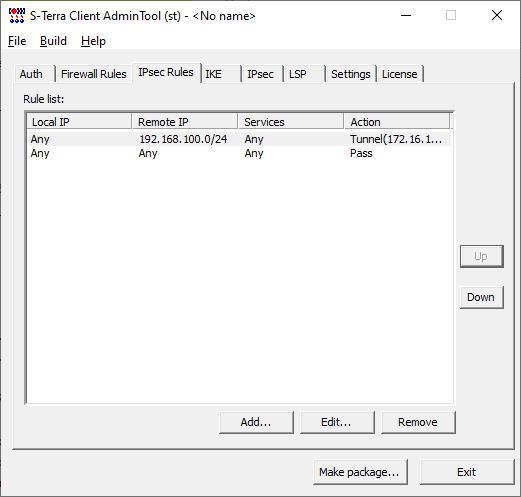Add a new IPsec rule

click(256, 422)
